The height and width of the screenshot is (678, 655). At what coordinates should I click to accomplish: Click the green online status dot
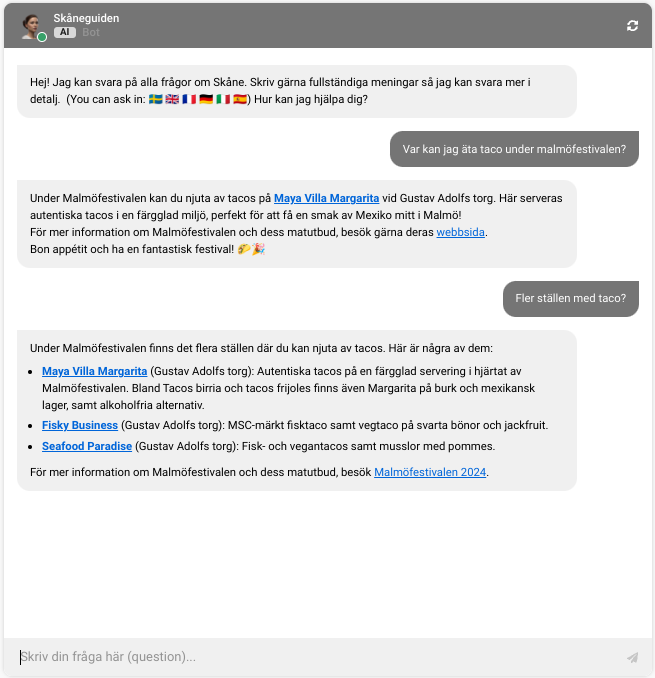[42, 37]
